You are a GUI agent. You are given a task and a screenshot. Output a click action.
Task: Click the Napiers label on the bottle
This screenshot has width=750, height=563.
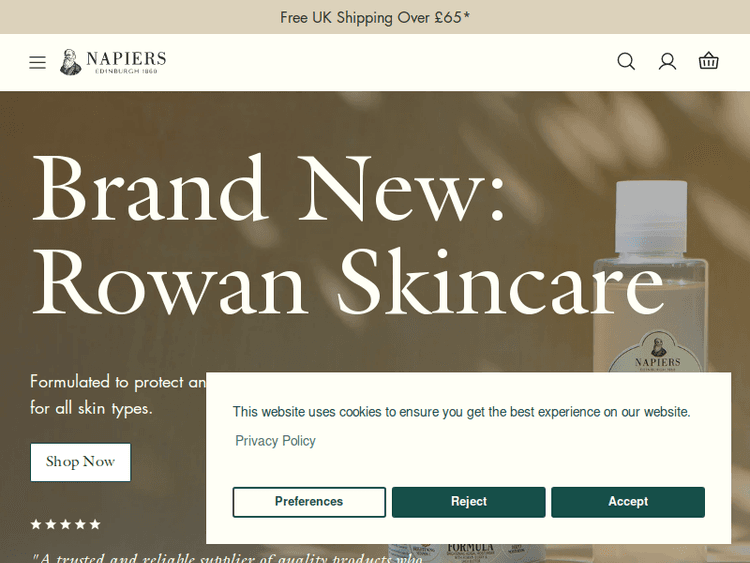(657, 353)
